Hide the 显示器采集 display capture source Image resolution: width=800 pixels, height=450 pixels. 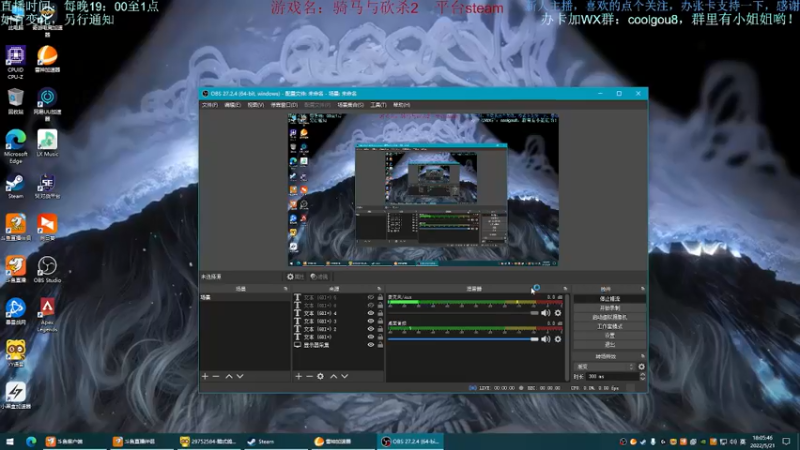[x=370, y=345]
